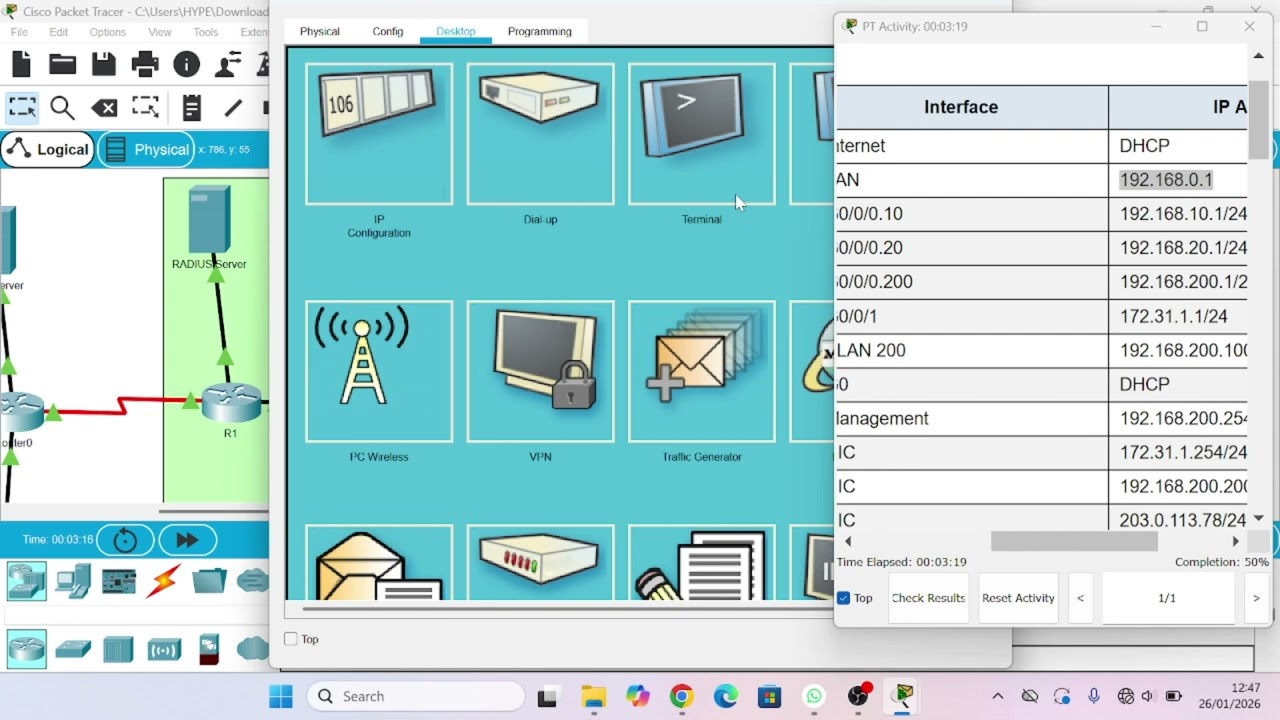This screenshot has height=720, width=1280.
Task: Switch to the Programming tab
Action: click(540, 31)
